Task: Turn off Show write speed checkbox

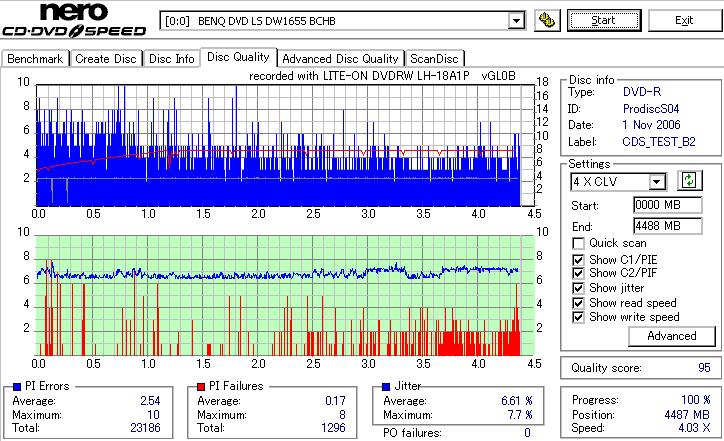Action: [578, 317]
